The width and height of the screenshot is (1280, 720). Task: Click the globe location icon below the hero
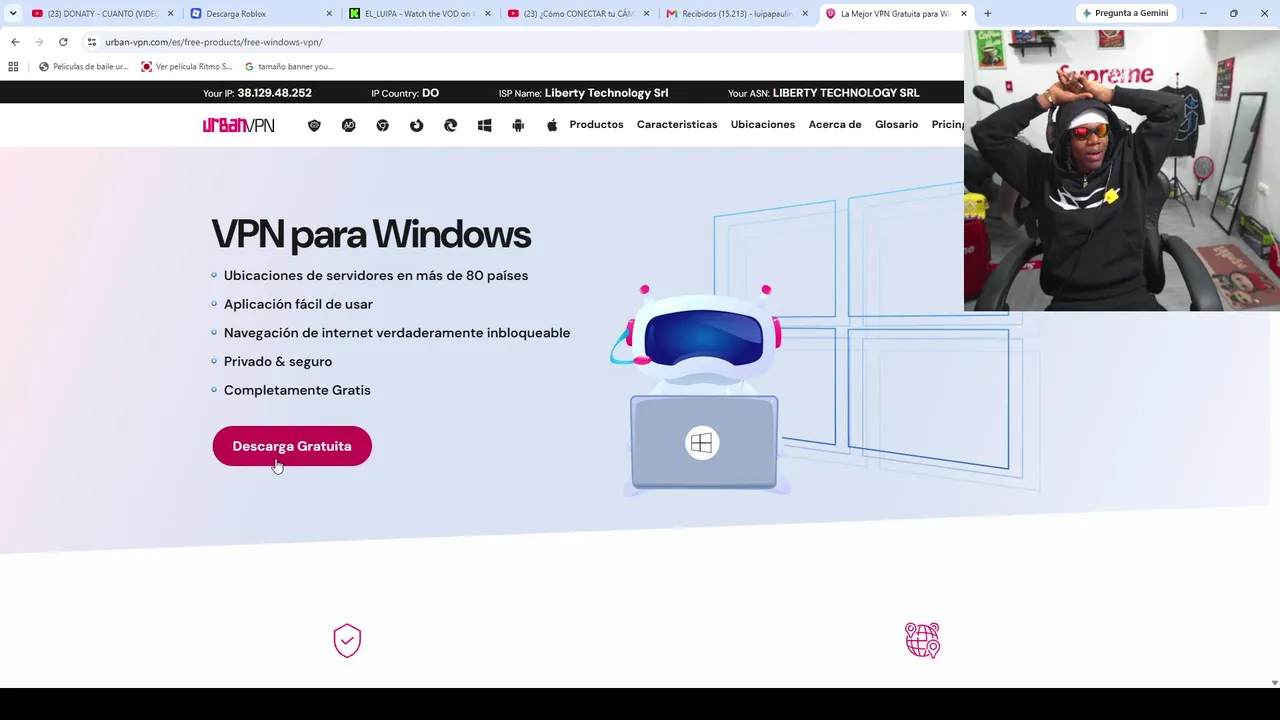tap(922, 640)
